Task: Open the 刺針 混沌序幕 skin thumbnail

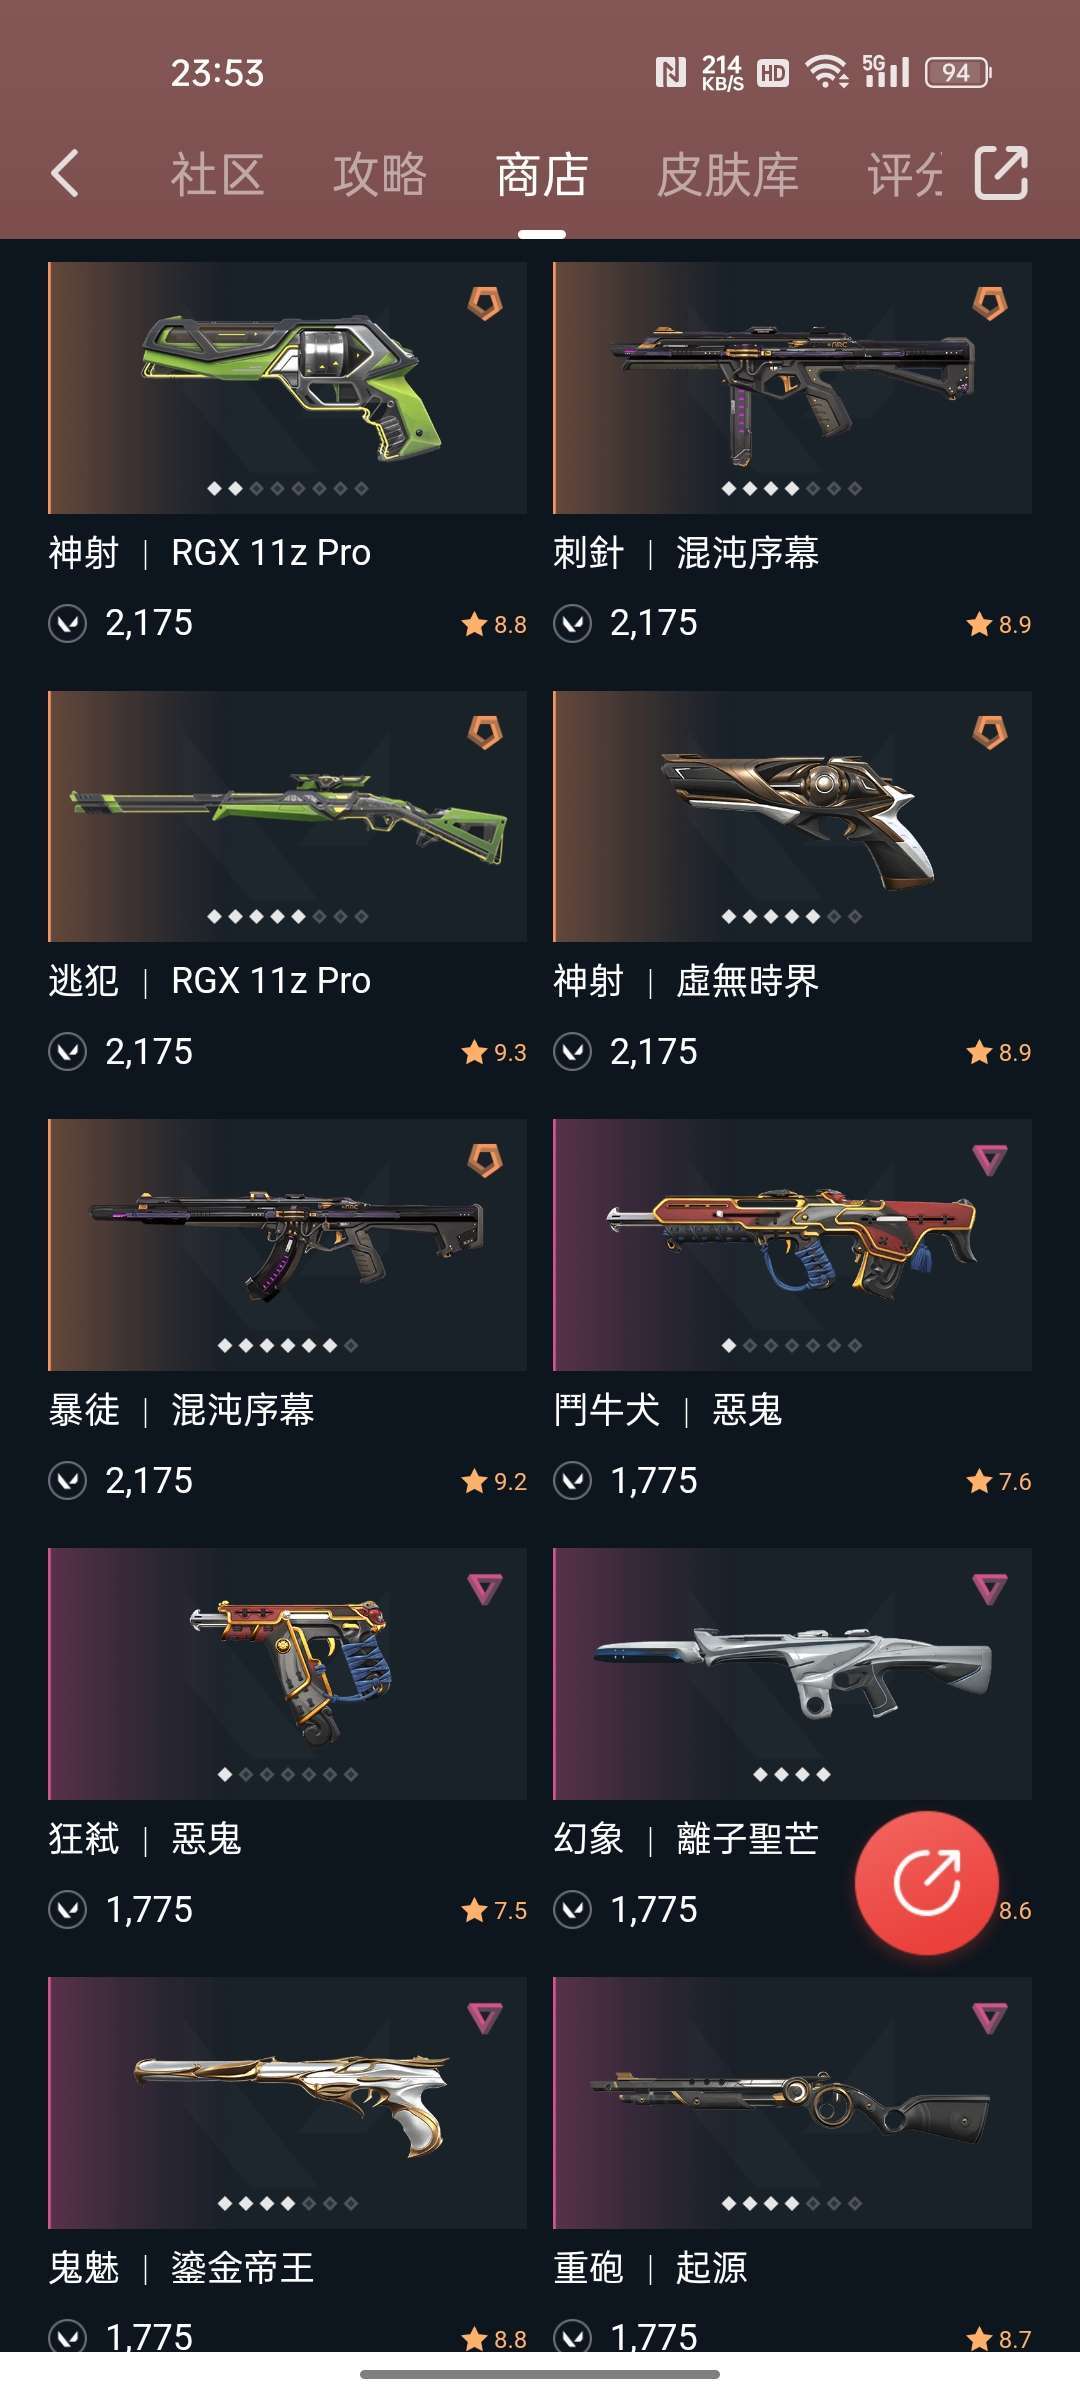Action: click(792, 388)
